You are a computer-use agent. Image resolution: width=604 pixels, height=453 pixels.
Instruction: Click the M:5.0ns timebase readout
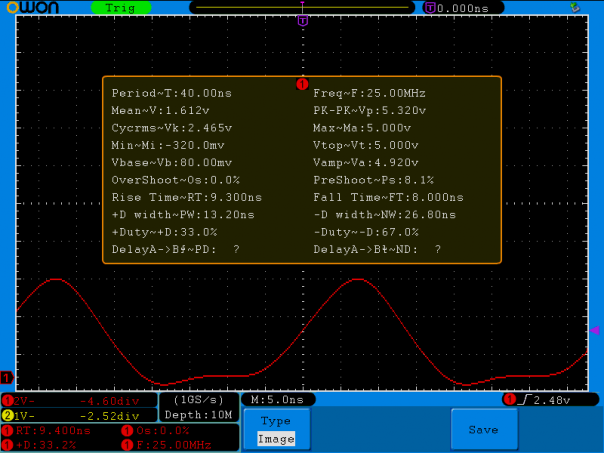tap(277, 399)
